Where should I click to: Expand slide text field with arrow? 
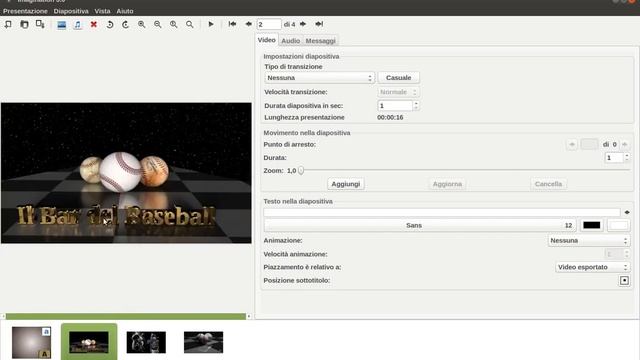(x=627, y=212)
